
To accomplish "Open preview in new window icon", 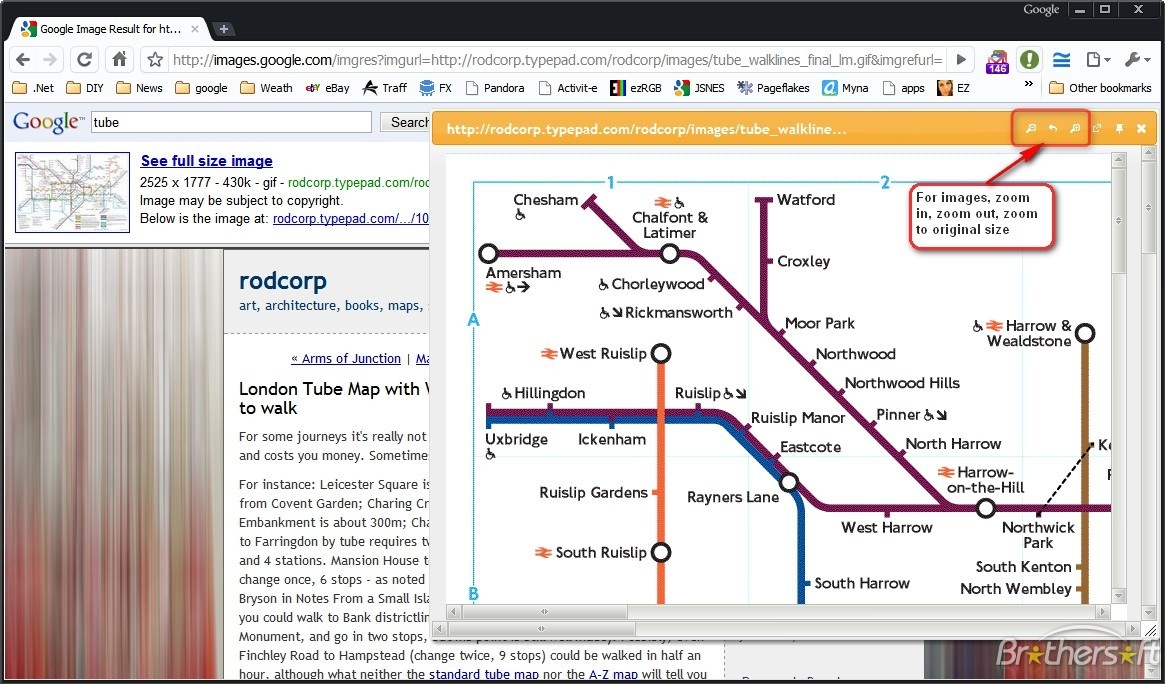I will [1097, 129].
